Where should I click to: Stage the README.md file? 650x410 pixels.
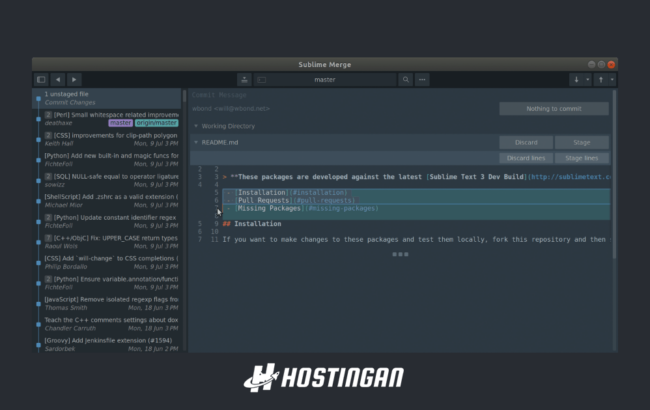click(582, 142)
